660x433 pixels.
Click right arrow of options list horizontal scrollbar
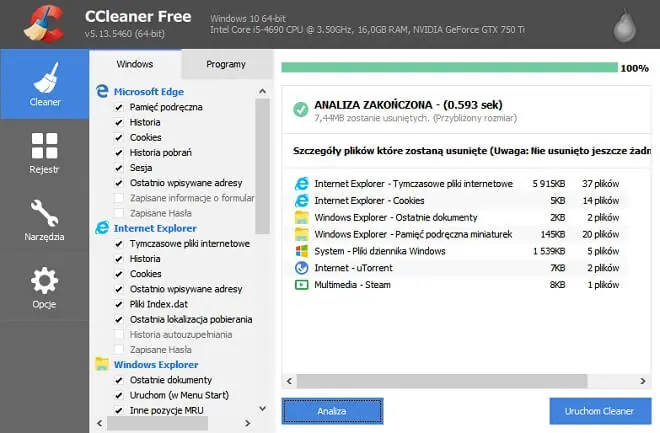248,423
